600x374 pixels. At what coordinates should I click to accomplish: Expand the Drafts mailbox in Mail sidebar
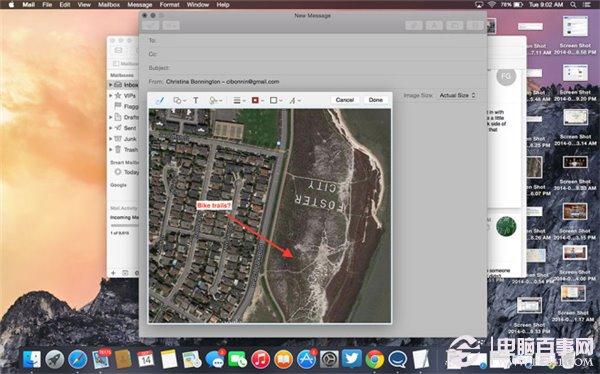(x=111, y=117)
